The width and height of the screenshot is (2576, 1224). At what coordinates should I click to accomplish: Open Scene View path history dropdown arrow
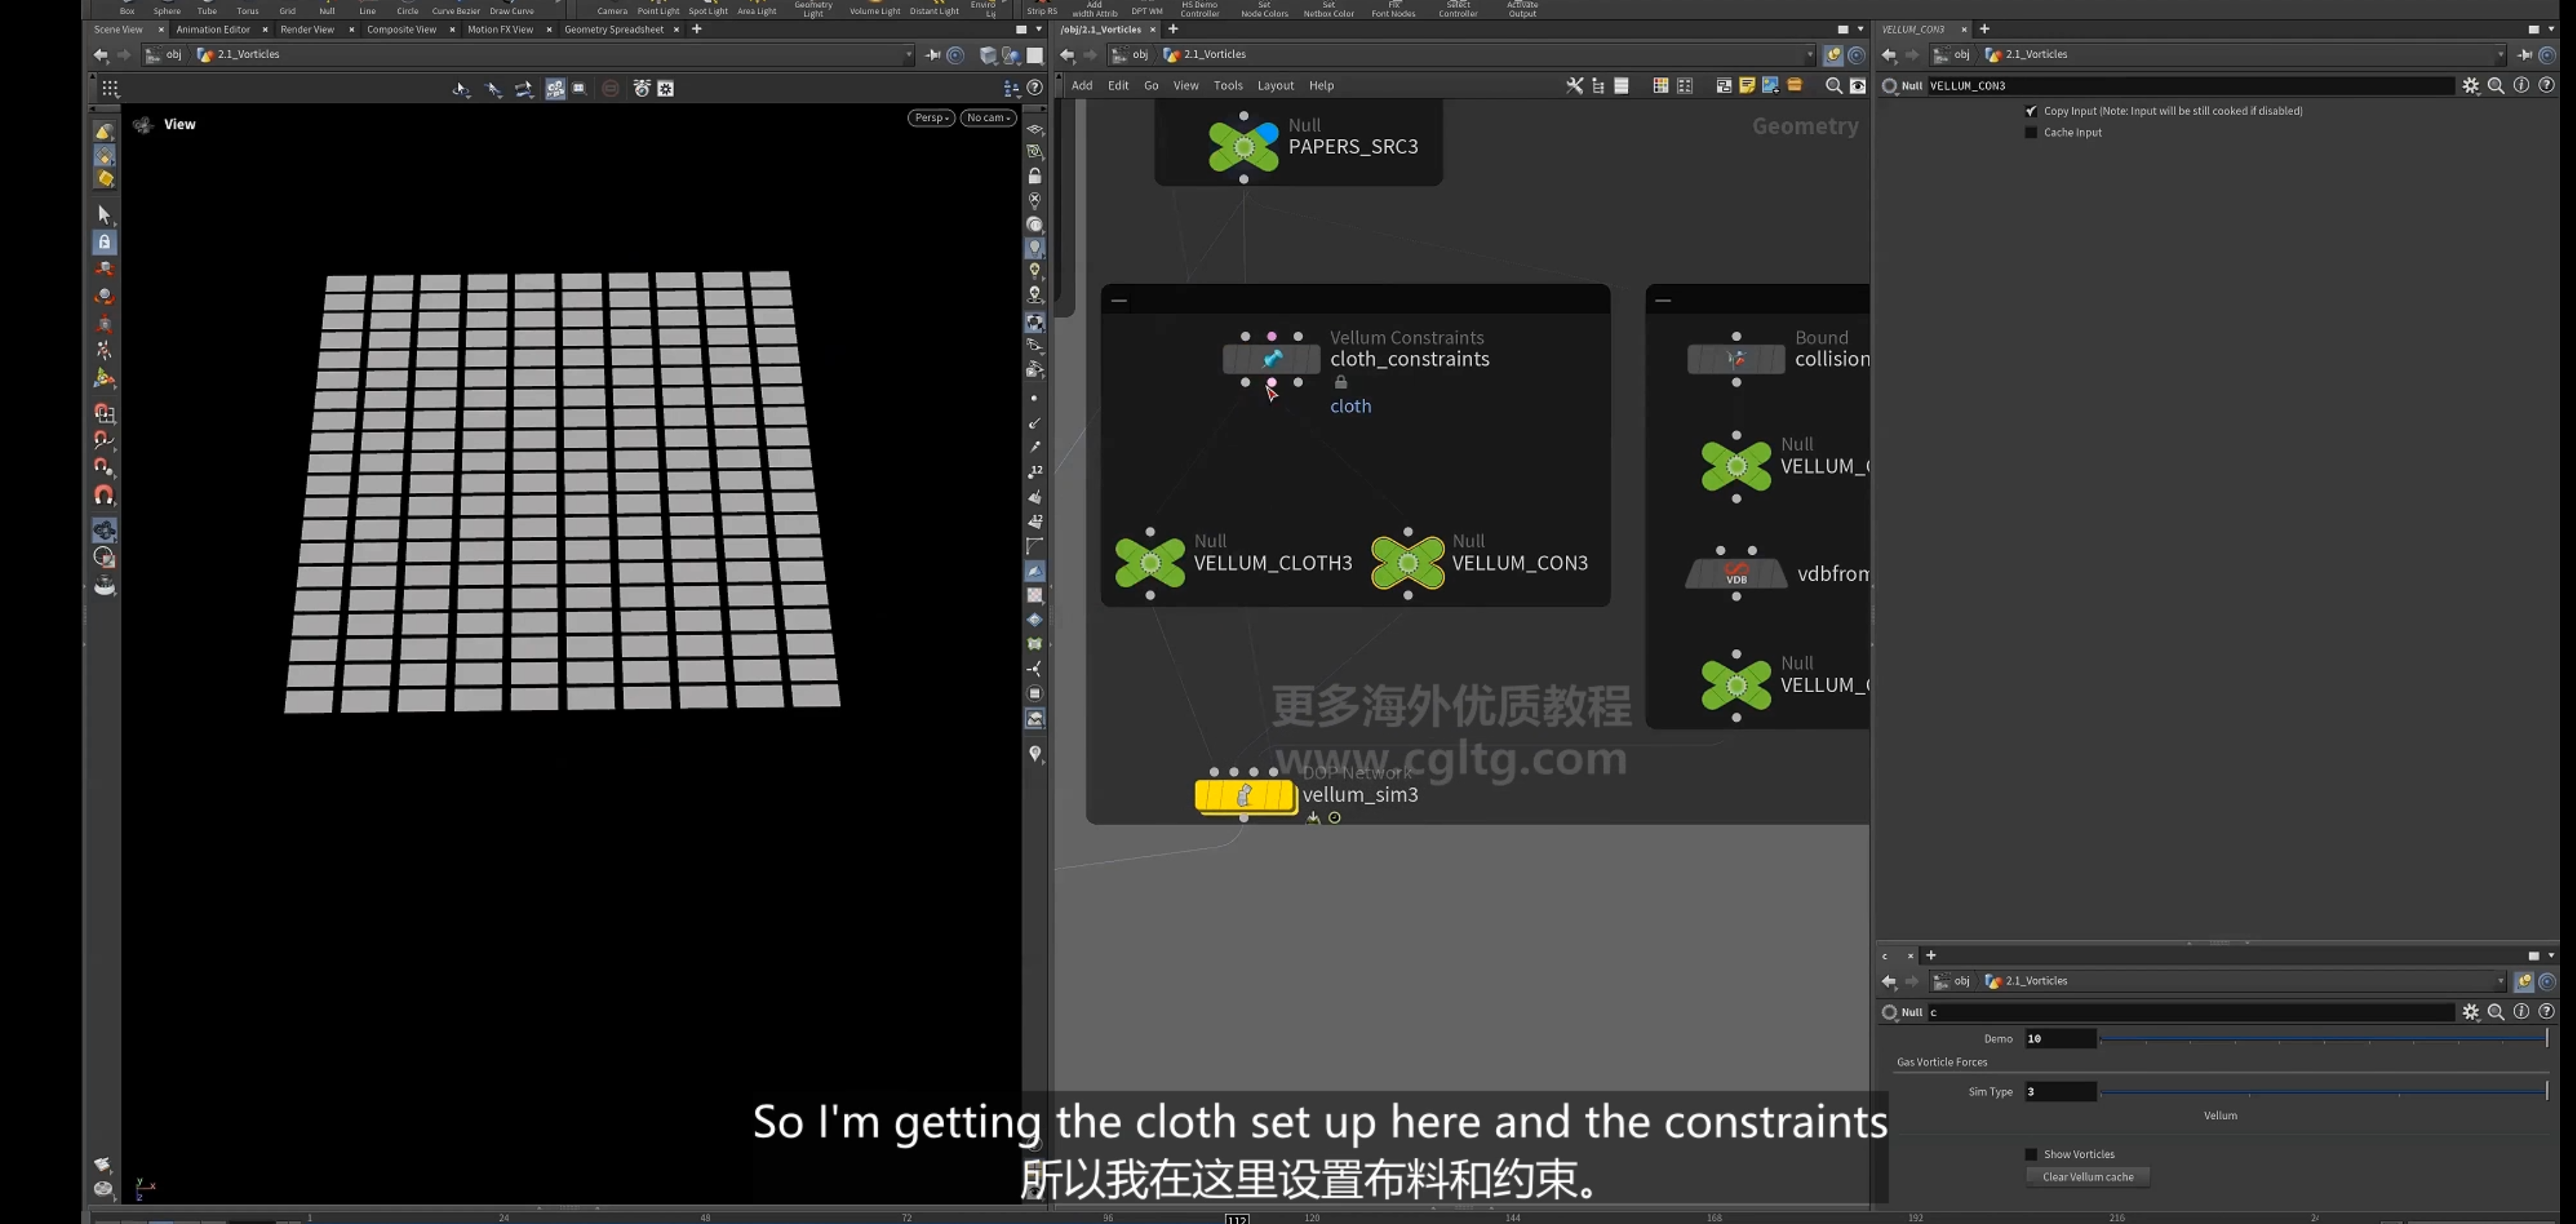[908, 55]
